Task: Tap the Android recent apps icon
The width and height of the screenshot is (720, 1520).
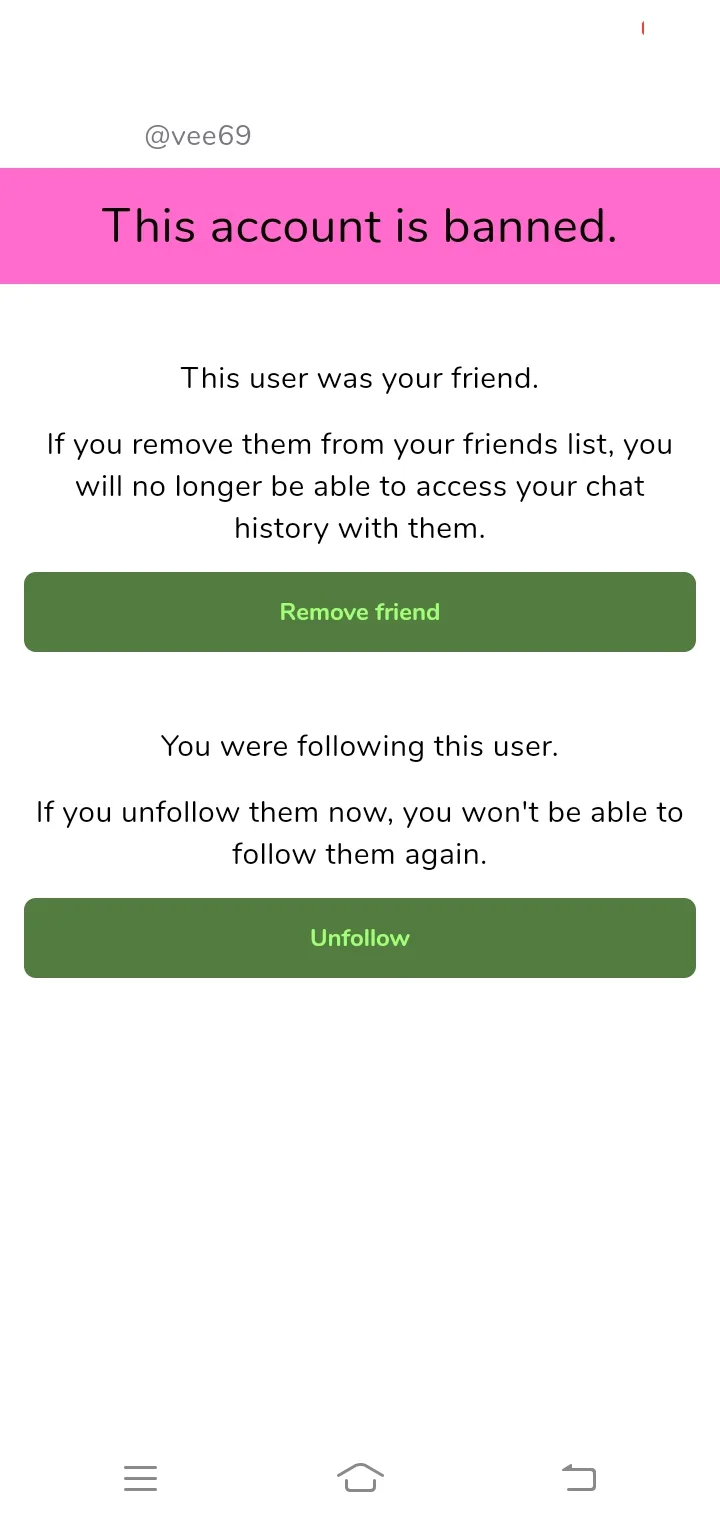Action: [140, 1478]
